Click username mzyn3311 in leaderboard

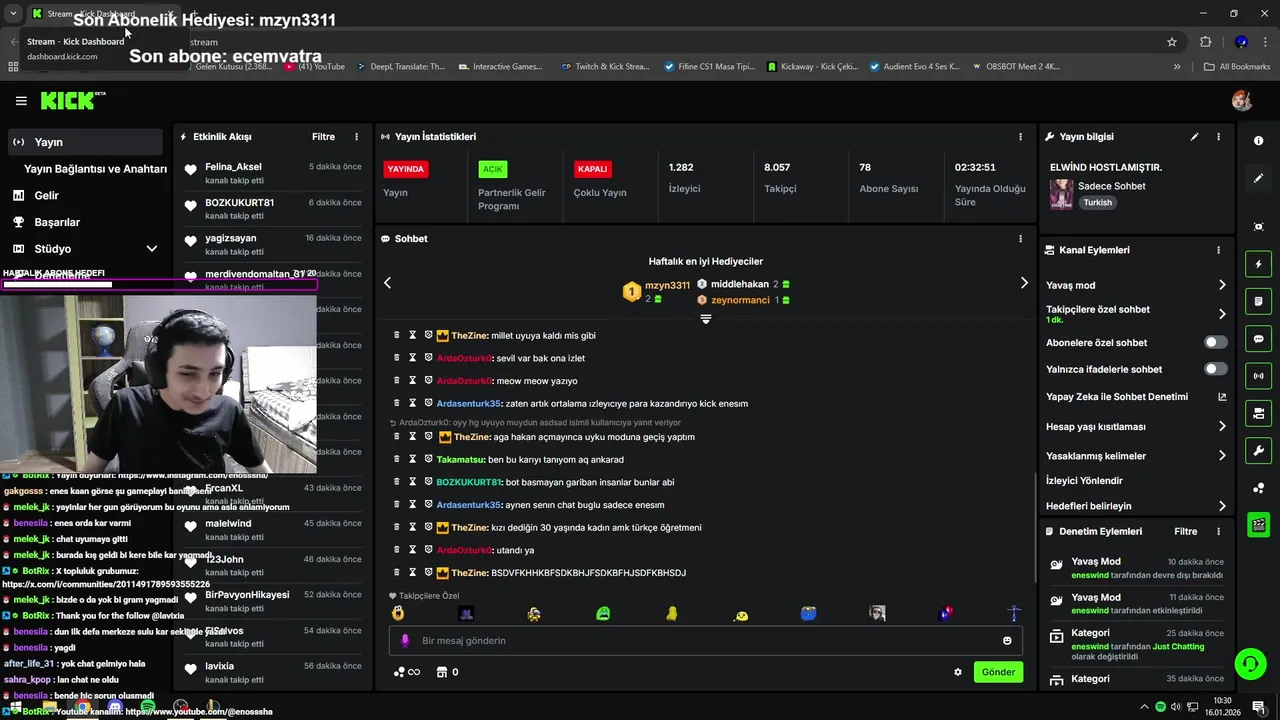click(667, 285)
